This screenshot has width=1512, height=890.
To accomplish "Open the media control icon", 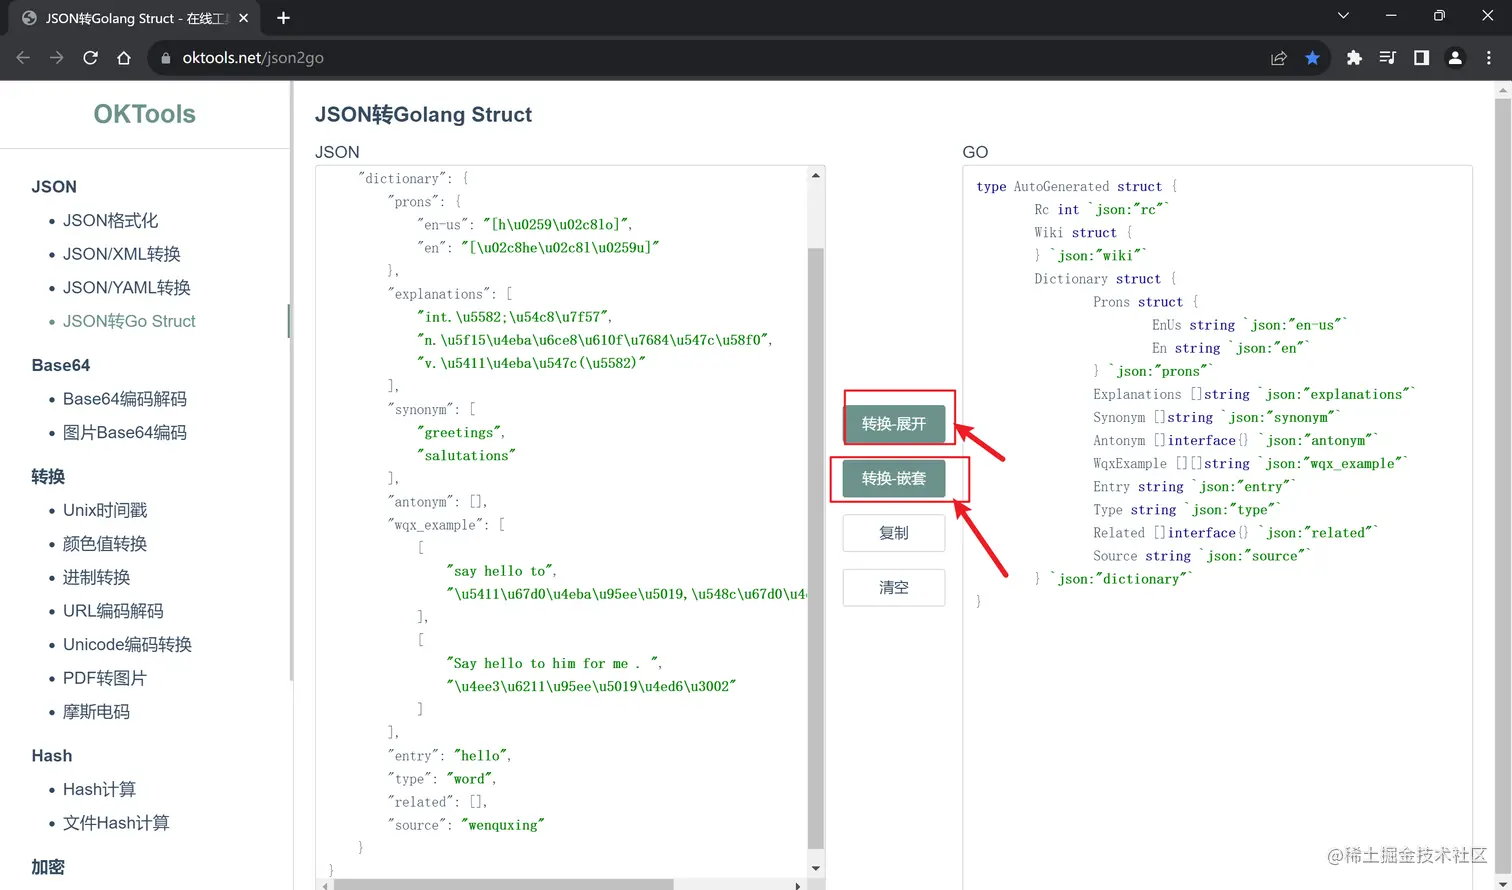I will click(1387, 58).
